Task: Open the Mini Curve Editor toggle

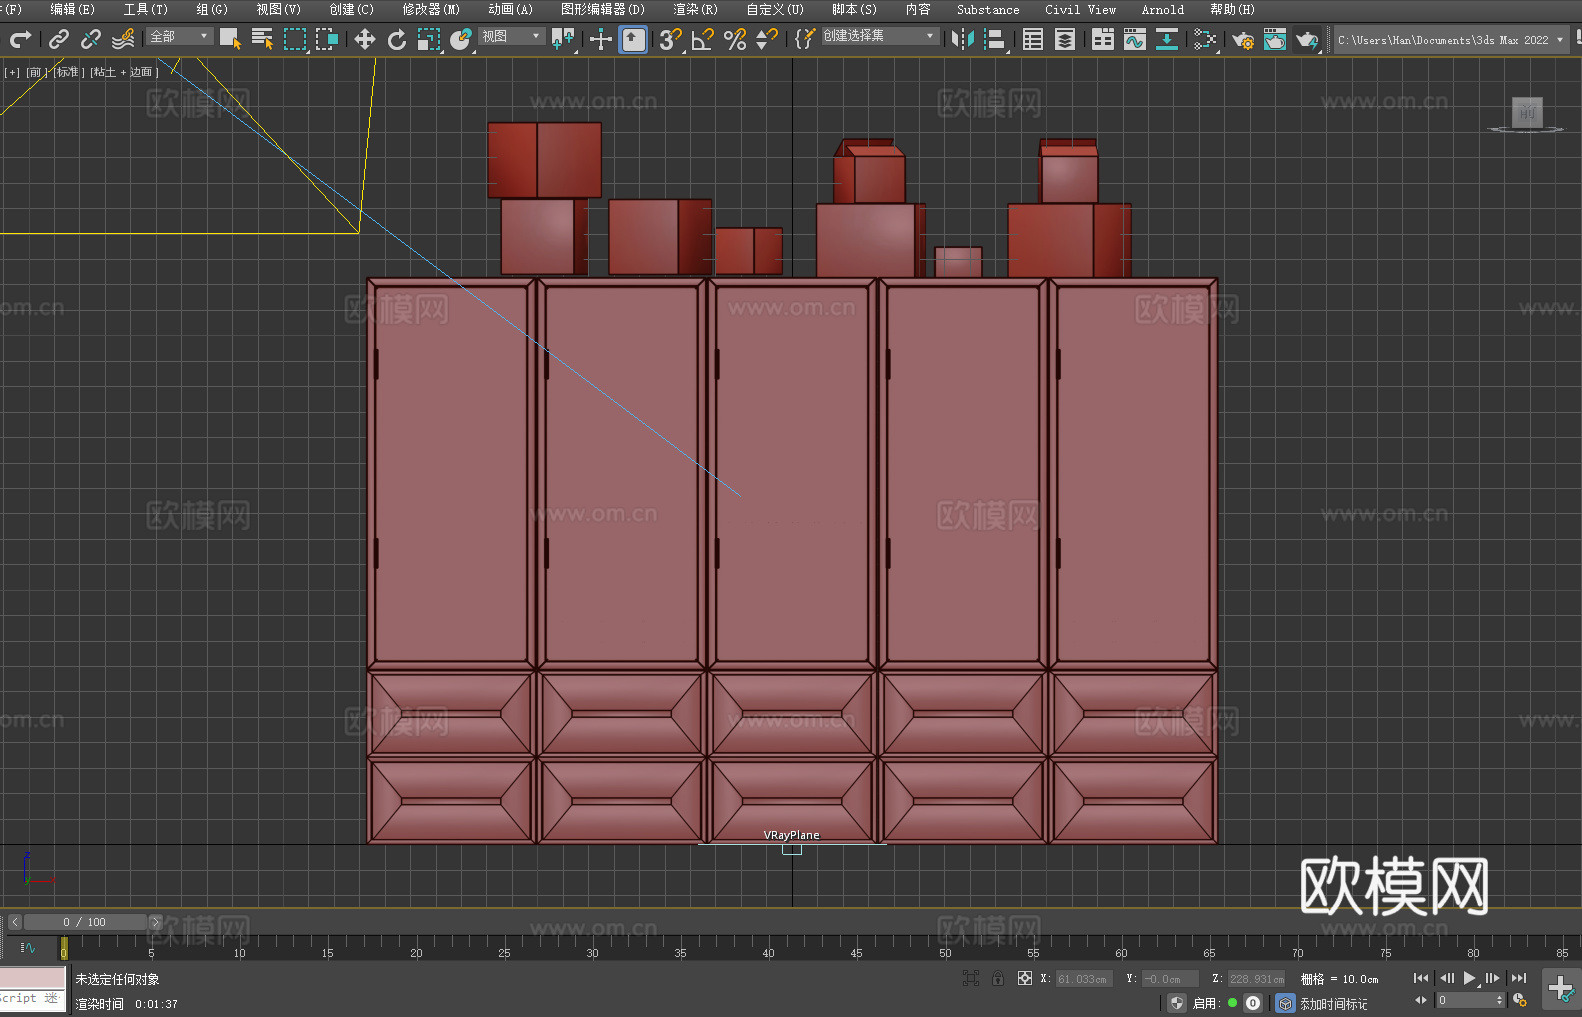Action: click(x=28, y=947)
